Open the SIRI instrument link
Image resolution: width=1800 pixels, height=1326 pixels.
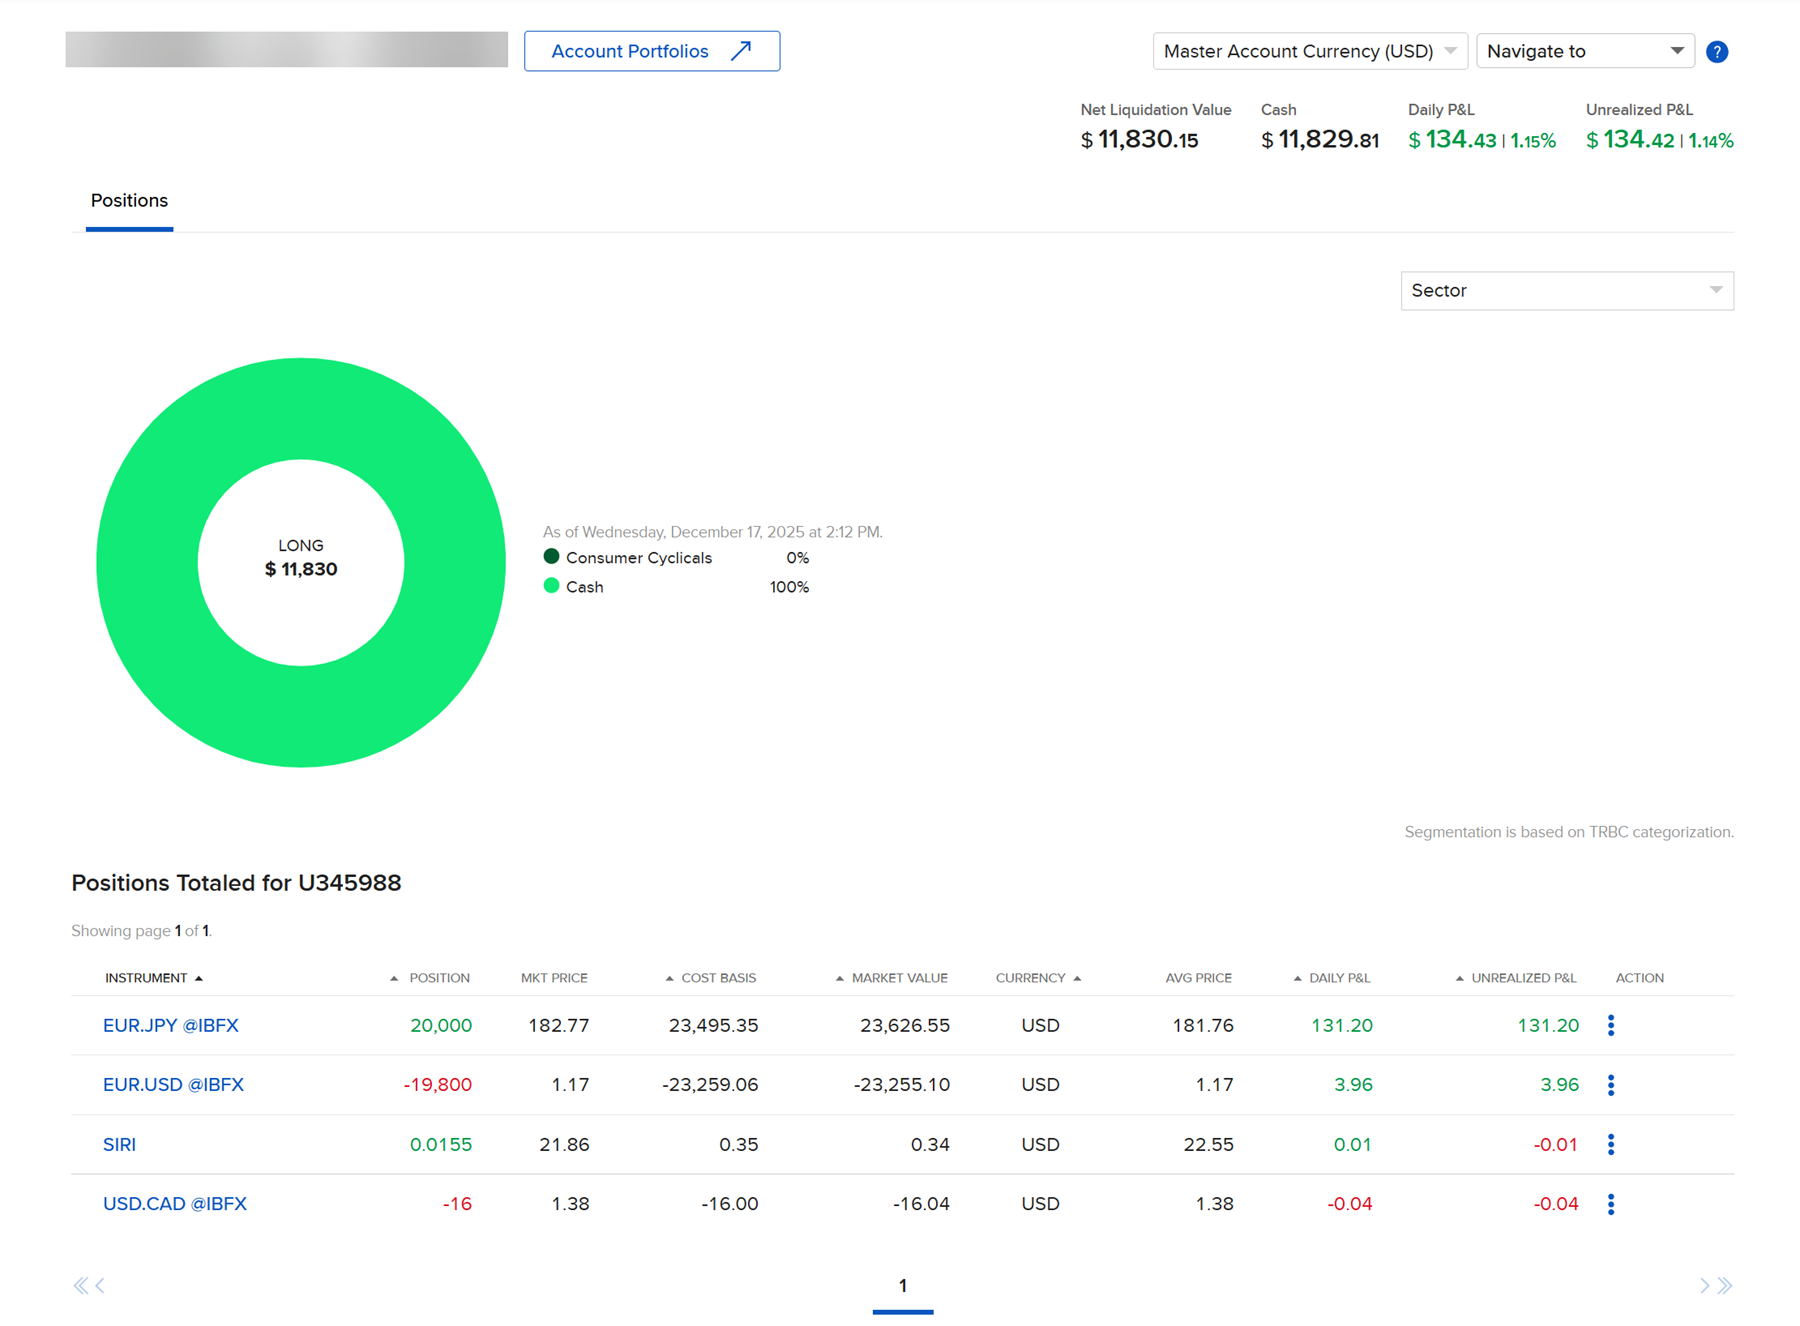coord(119,1144)
